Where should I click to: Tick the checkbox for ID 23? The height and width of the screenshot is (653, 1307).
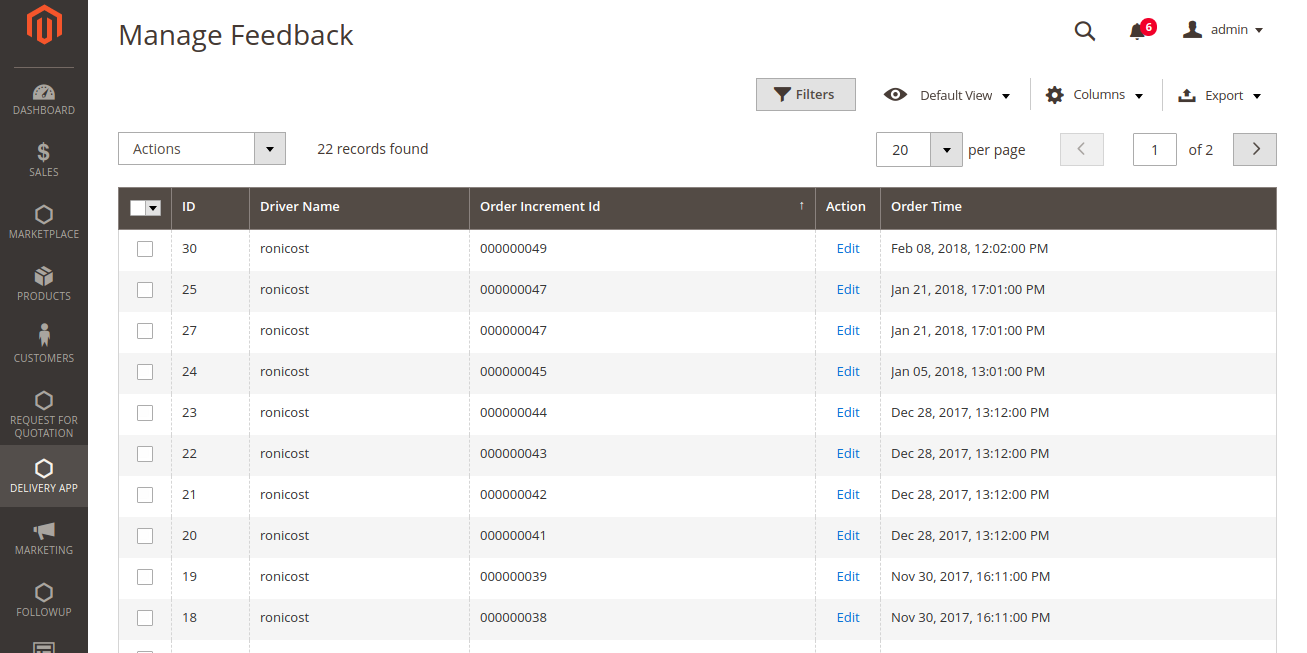[x=145, y=413]
